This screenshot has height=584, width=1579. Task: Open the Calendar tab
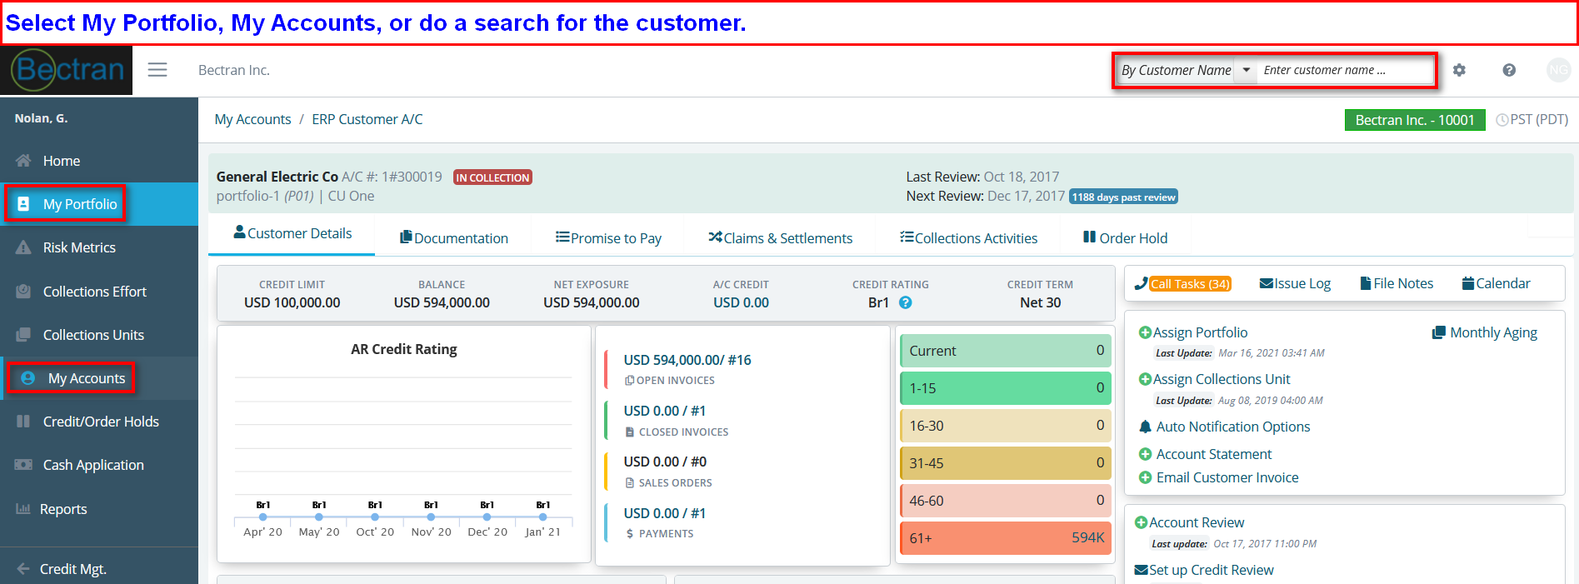(1496, 284)
